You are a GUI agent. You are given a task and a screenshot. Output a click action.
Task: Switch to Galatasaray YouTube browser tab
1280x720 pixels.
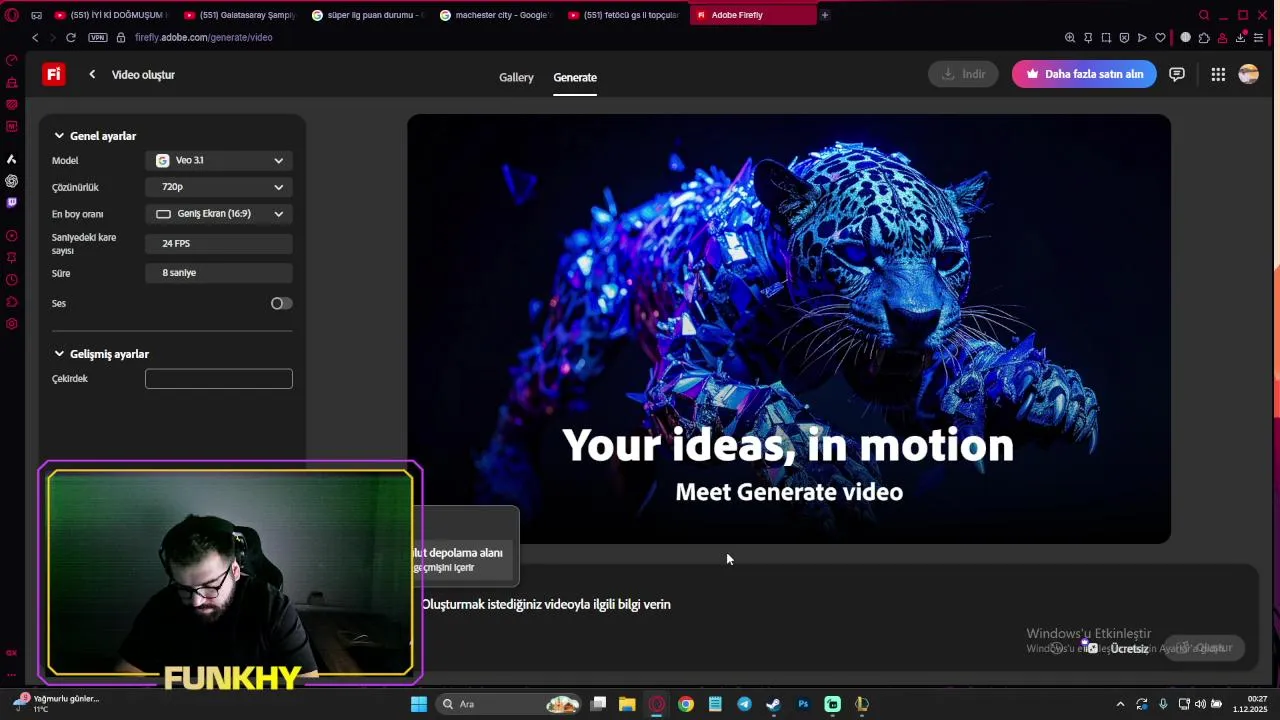coord(239,15)
